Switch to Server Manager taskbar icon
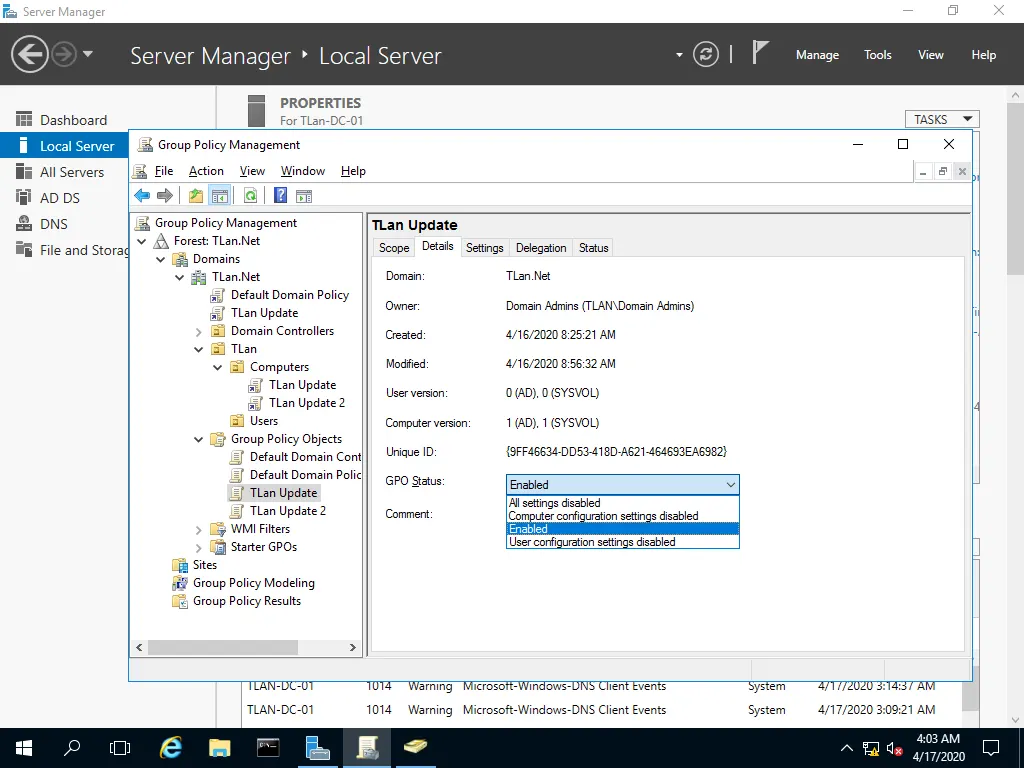The width and height of the screenshot is (1024, 768). 317,748
